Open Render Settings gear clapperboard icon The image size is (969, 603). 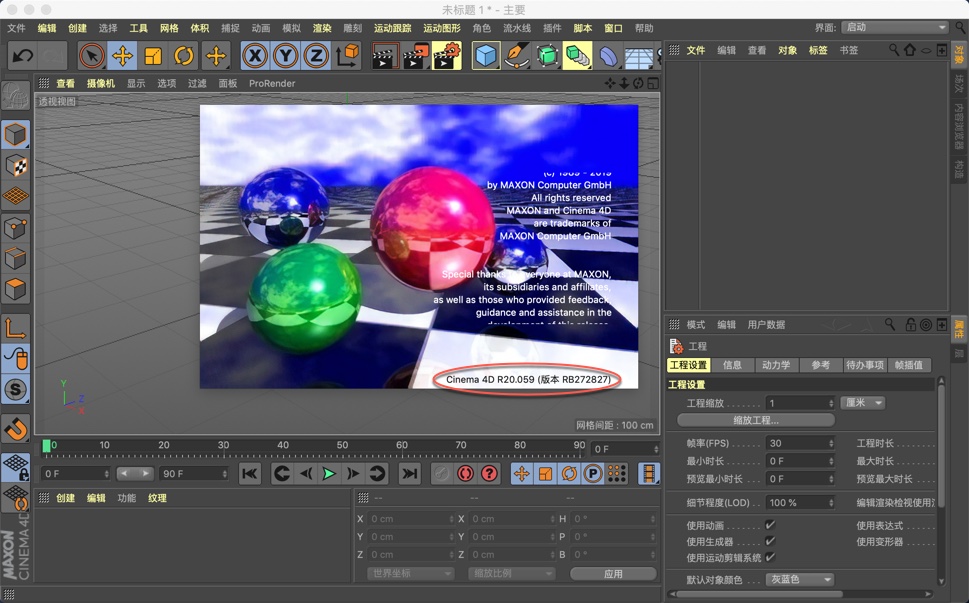[x=447, y=56]
